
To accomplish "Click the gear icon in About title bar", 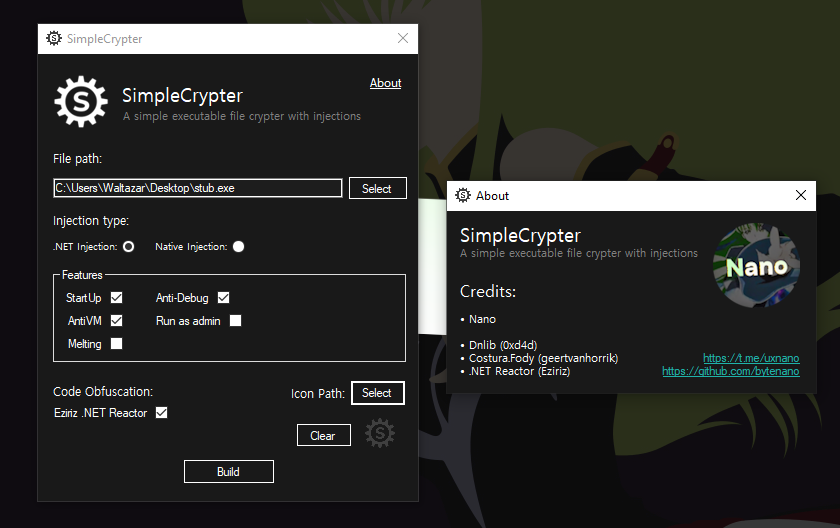I will [463, 195].
